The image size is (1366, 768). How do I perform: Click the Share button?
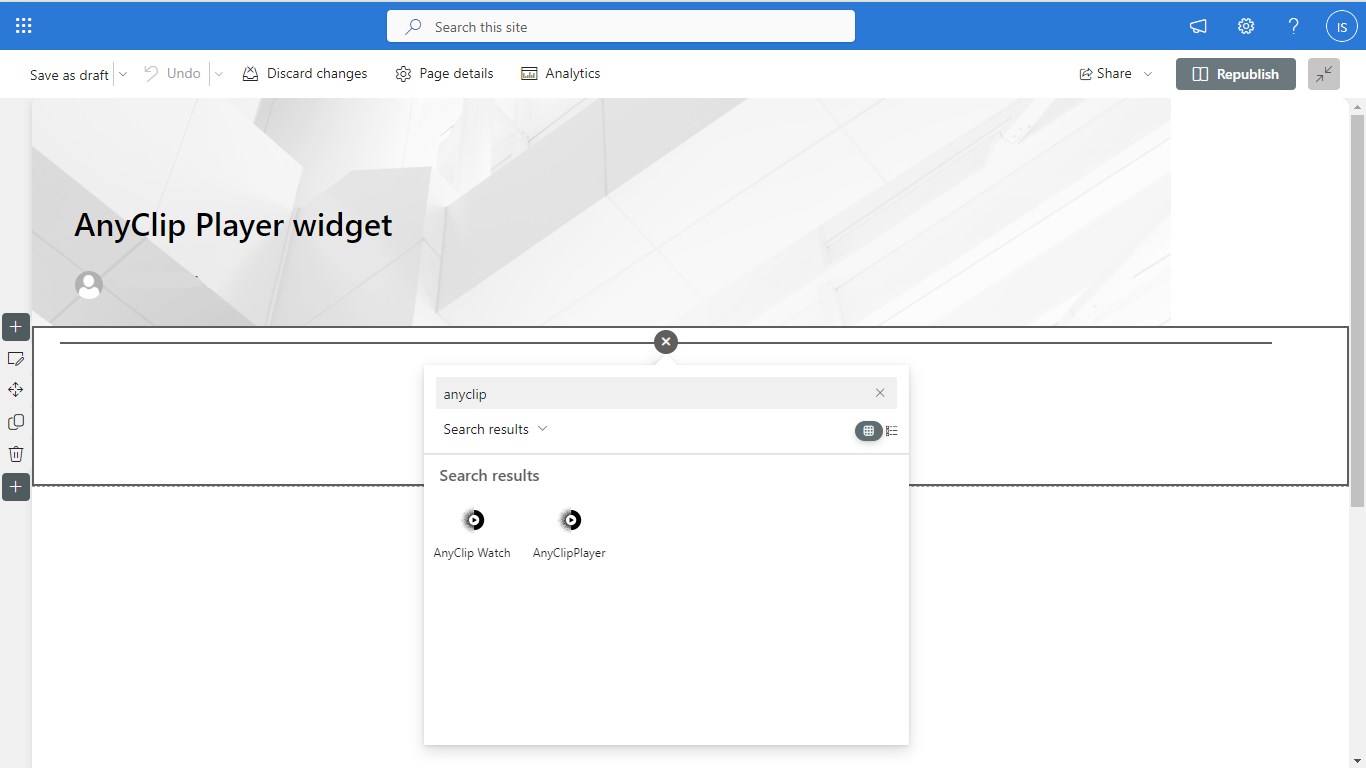[1105, 74]
